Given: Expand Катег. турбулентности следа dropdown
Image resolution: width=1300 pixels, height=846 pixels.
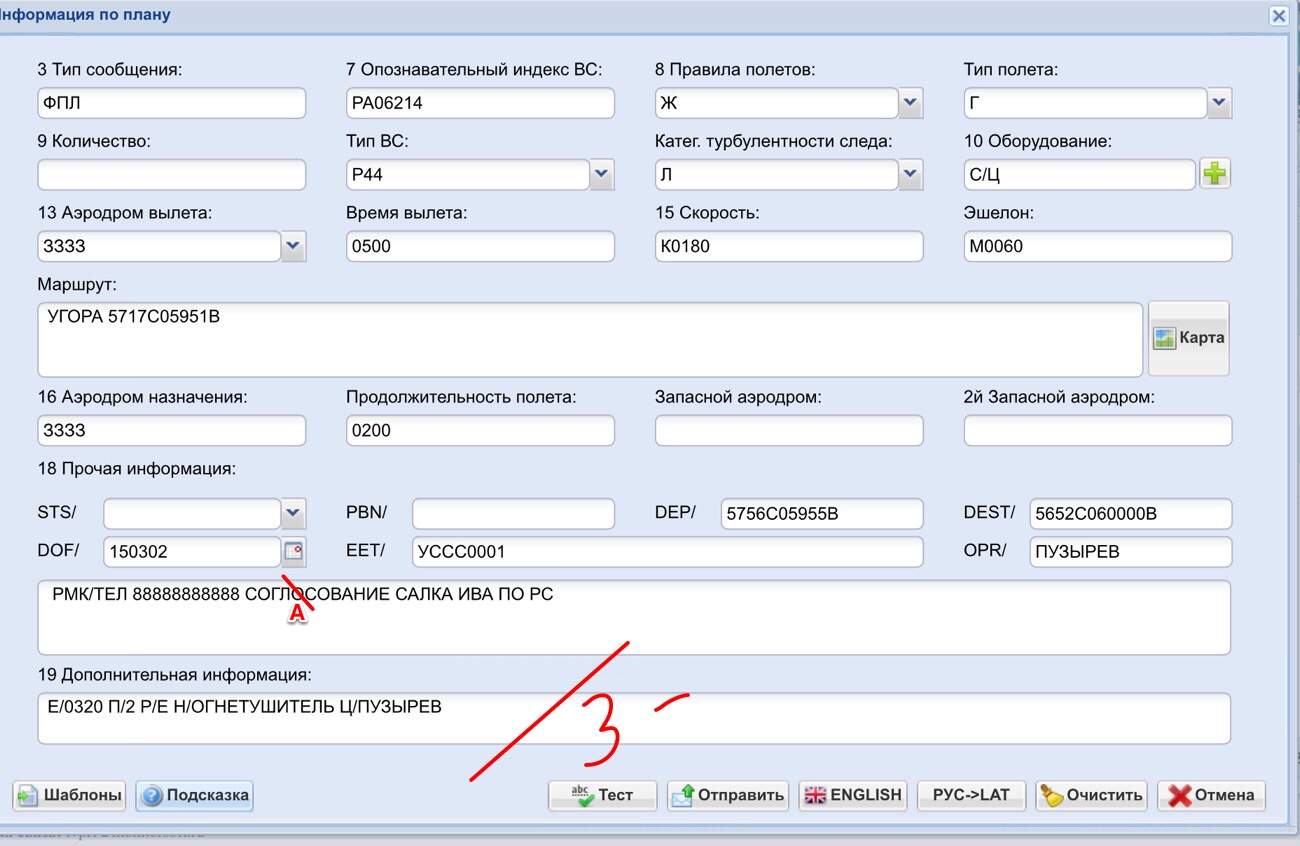Looking at the screenshot, I should point(910,174).
